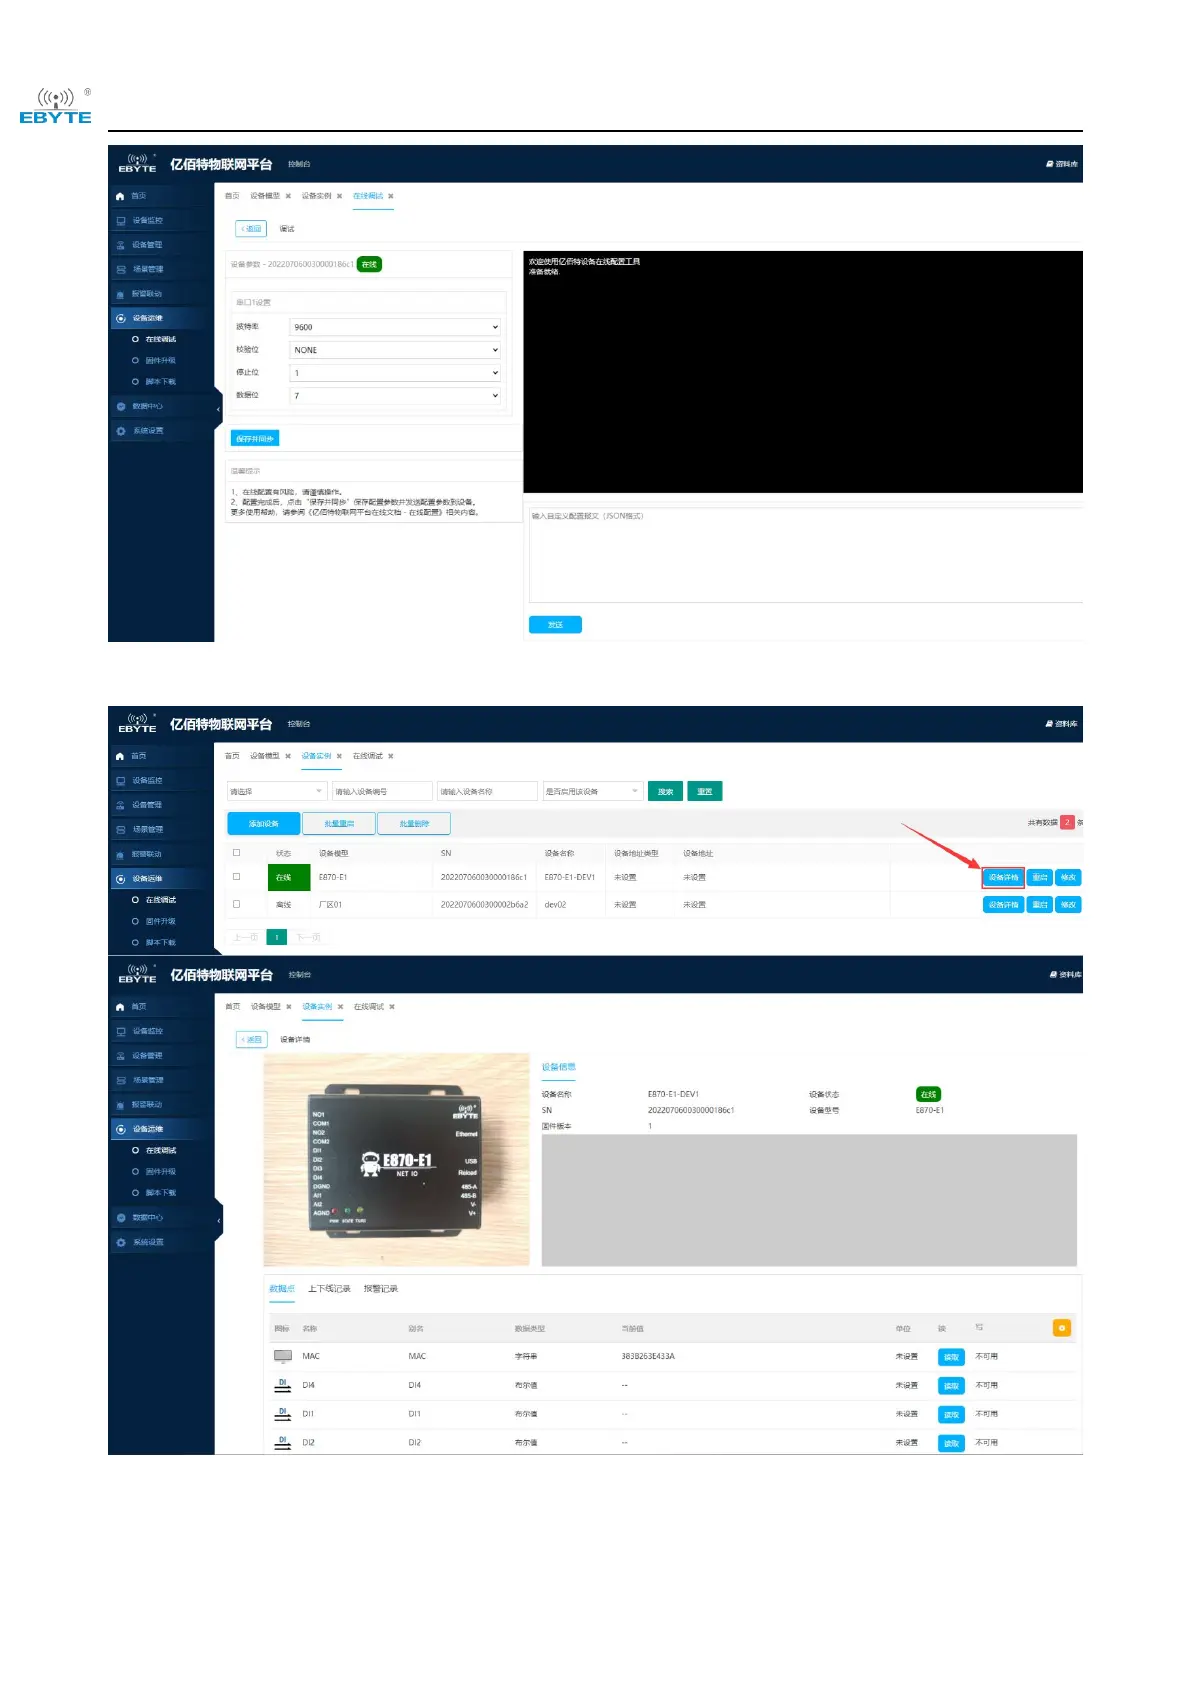Click 返回 button on the online-debug page
This screenshot has width=1191, height=1684.
coord(250,229)
